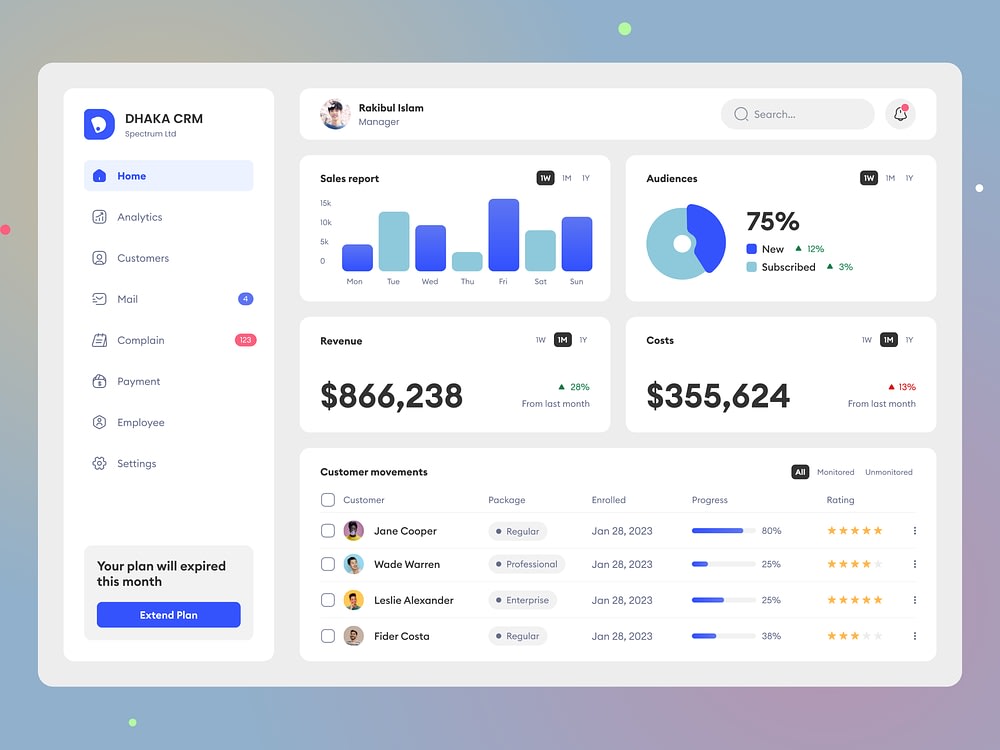
Task: Click Leslie Alexander's avatar
Action: tap(353, 599)
